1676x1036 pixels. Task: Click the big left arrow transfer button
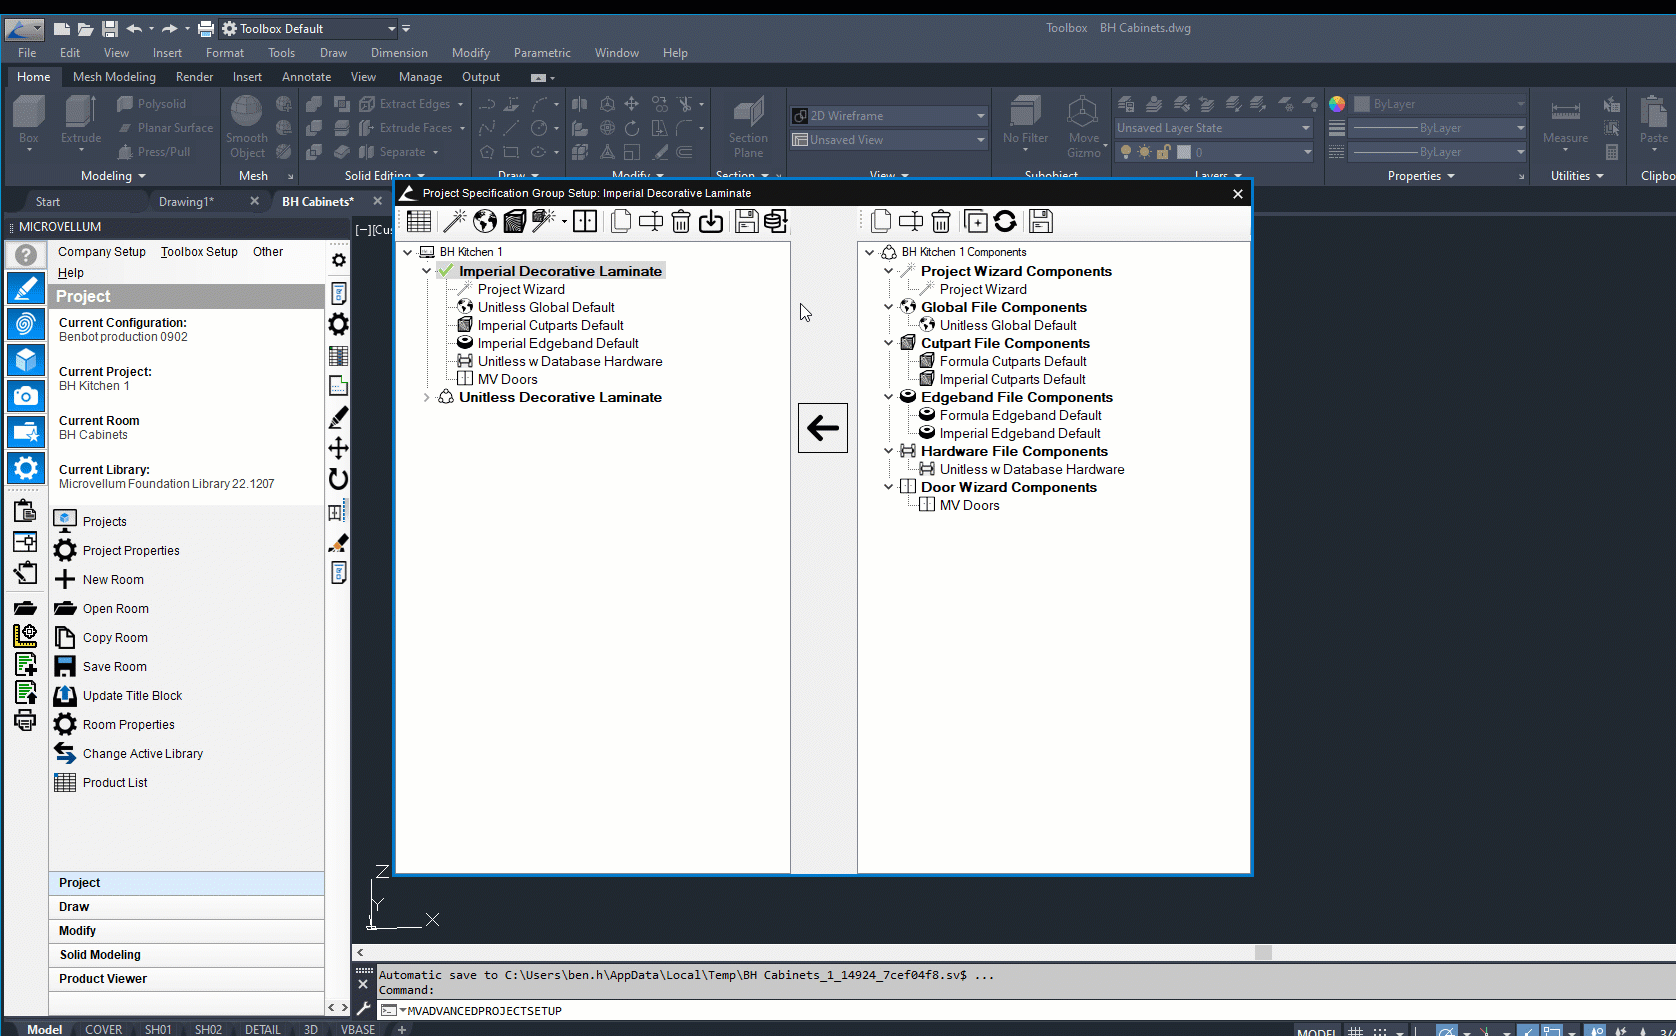click(x=822, y=428)
